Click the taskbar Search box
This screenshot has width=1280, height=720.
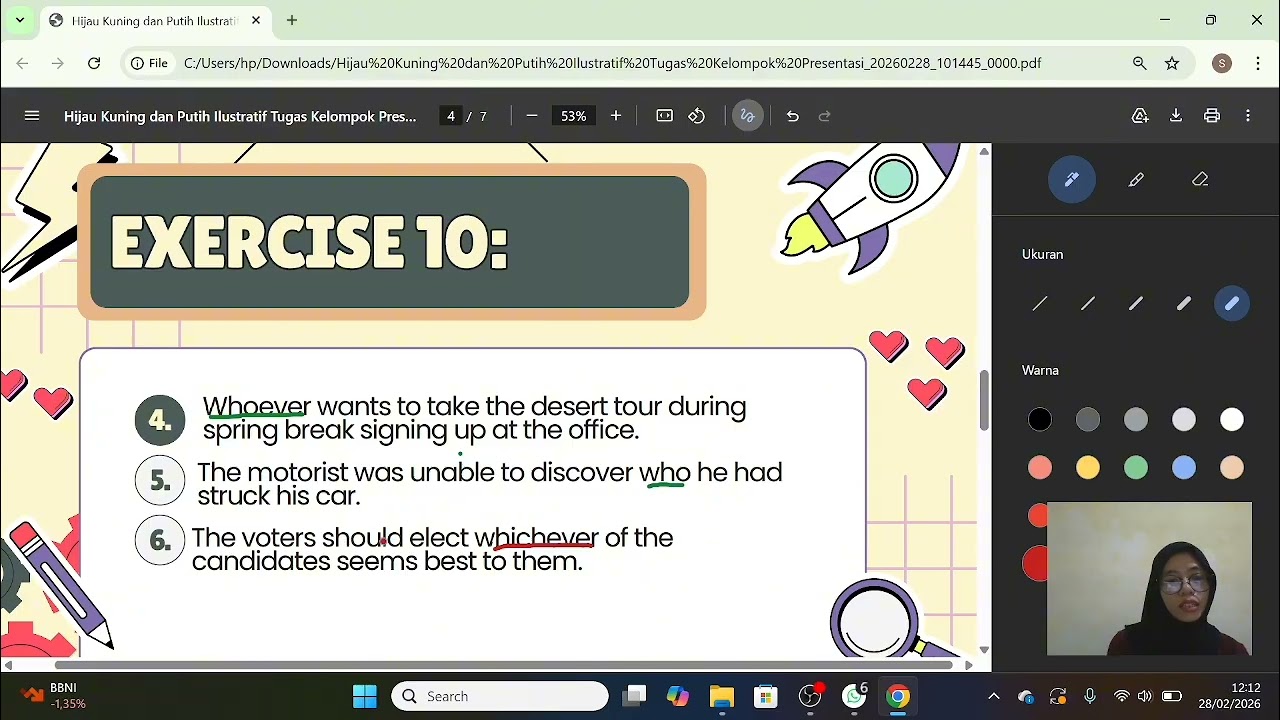(500, 696)
